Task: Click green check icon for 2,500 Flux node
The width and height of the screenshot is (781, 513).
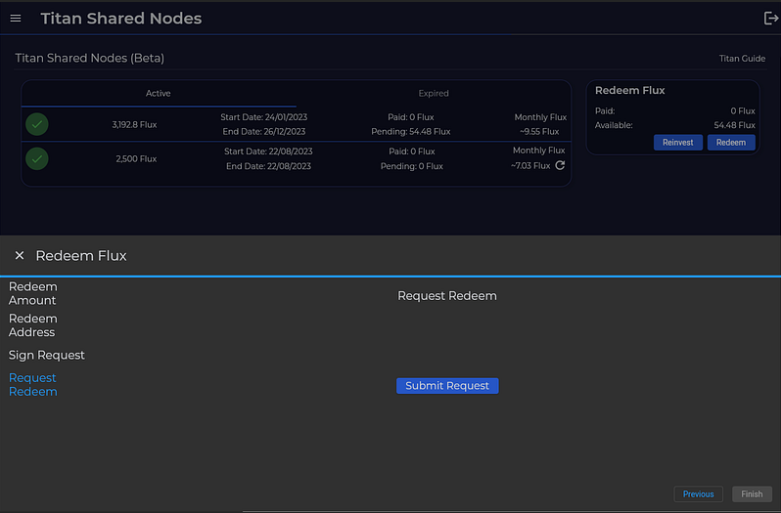Action: click(37, 159)
